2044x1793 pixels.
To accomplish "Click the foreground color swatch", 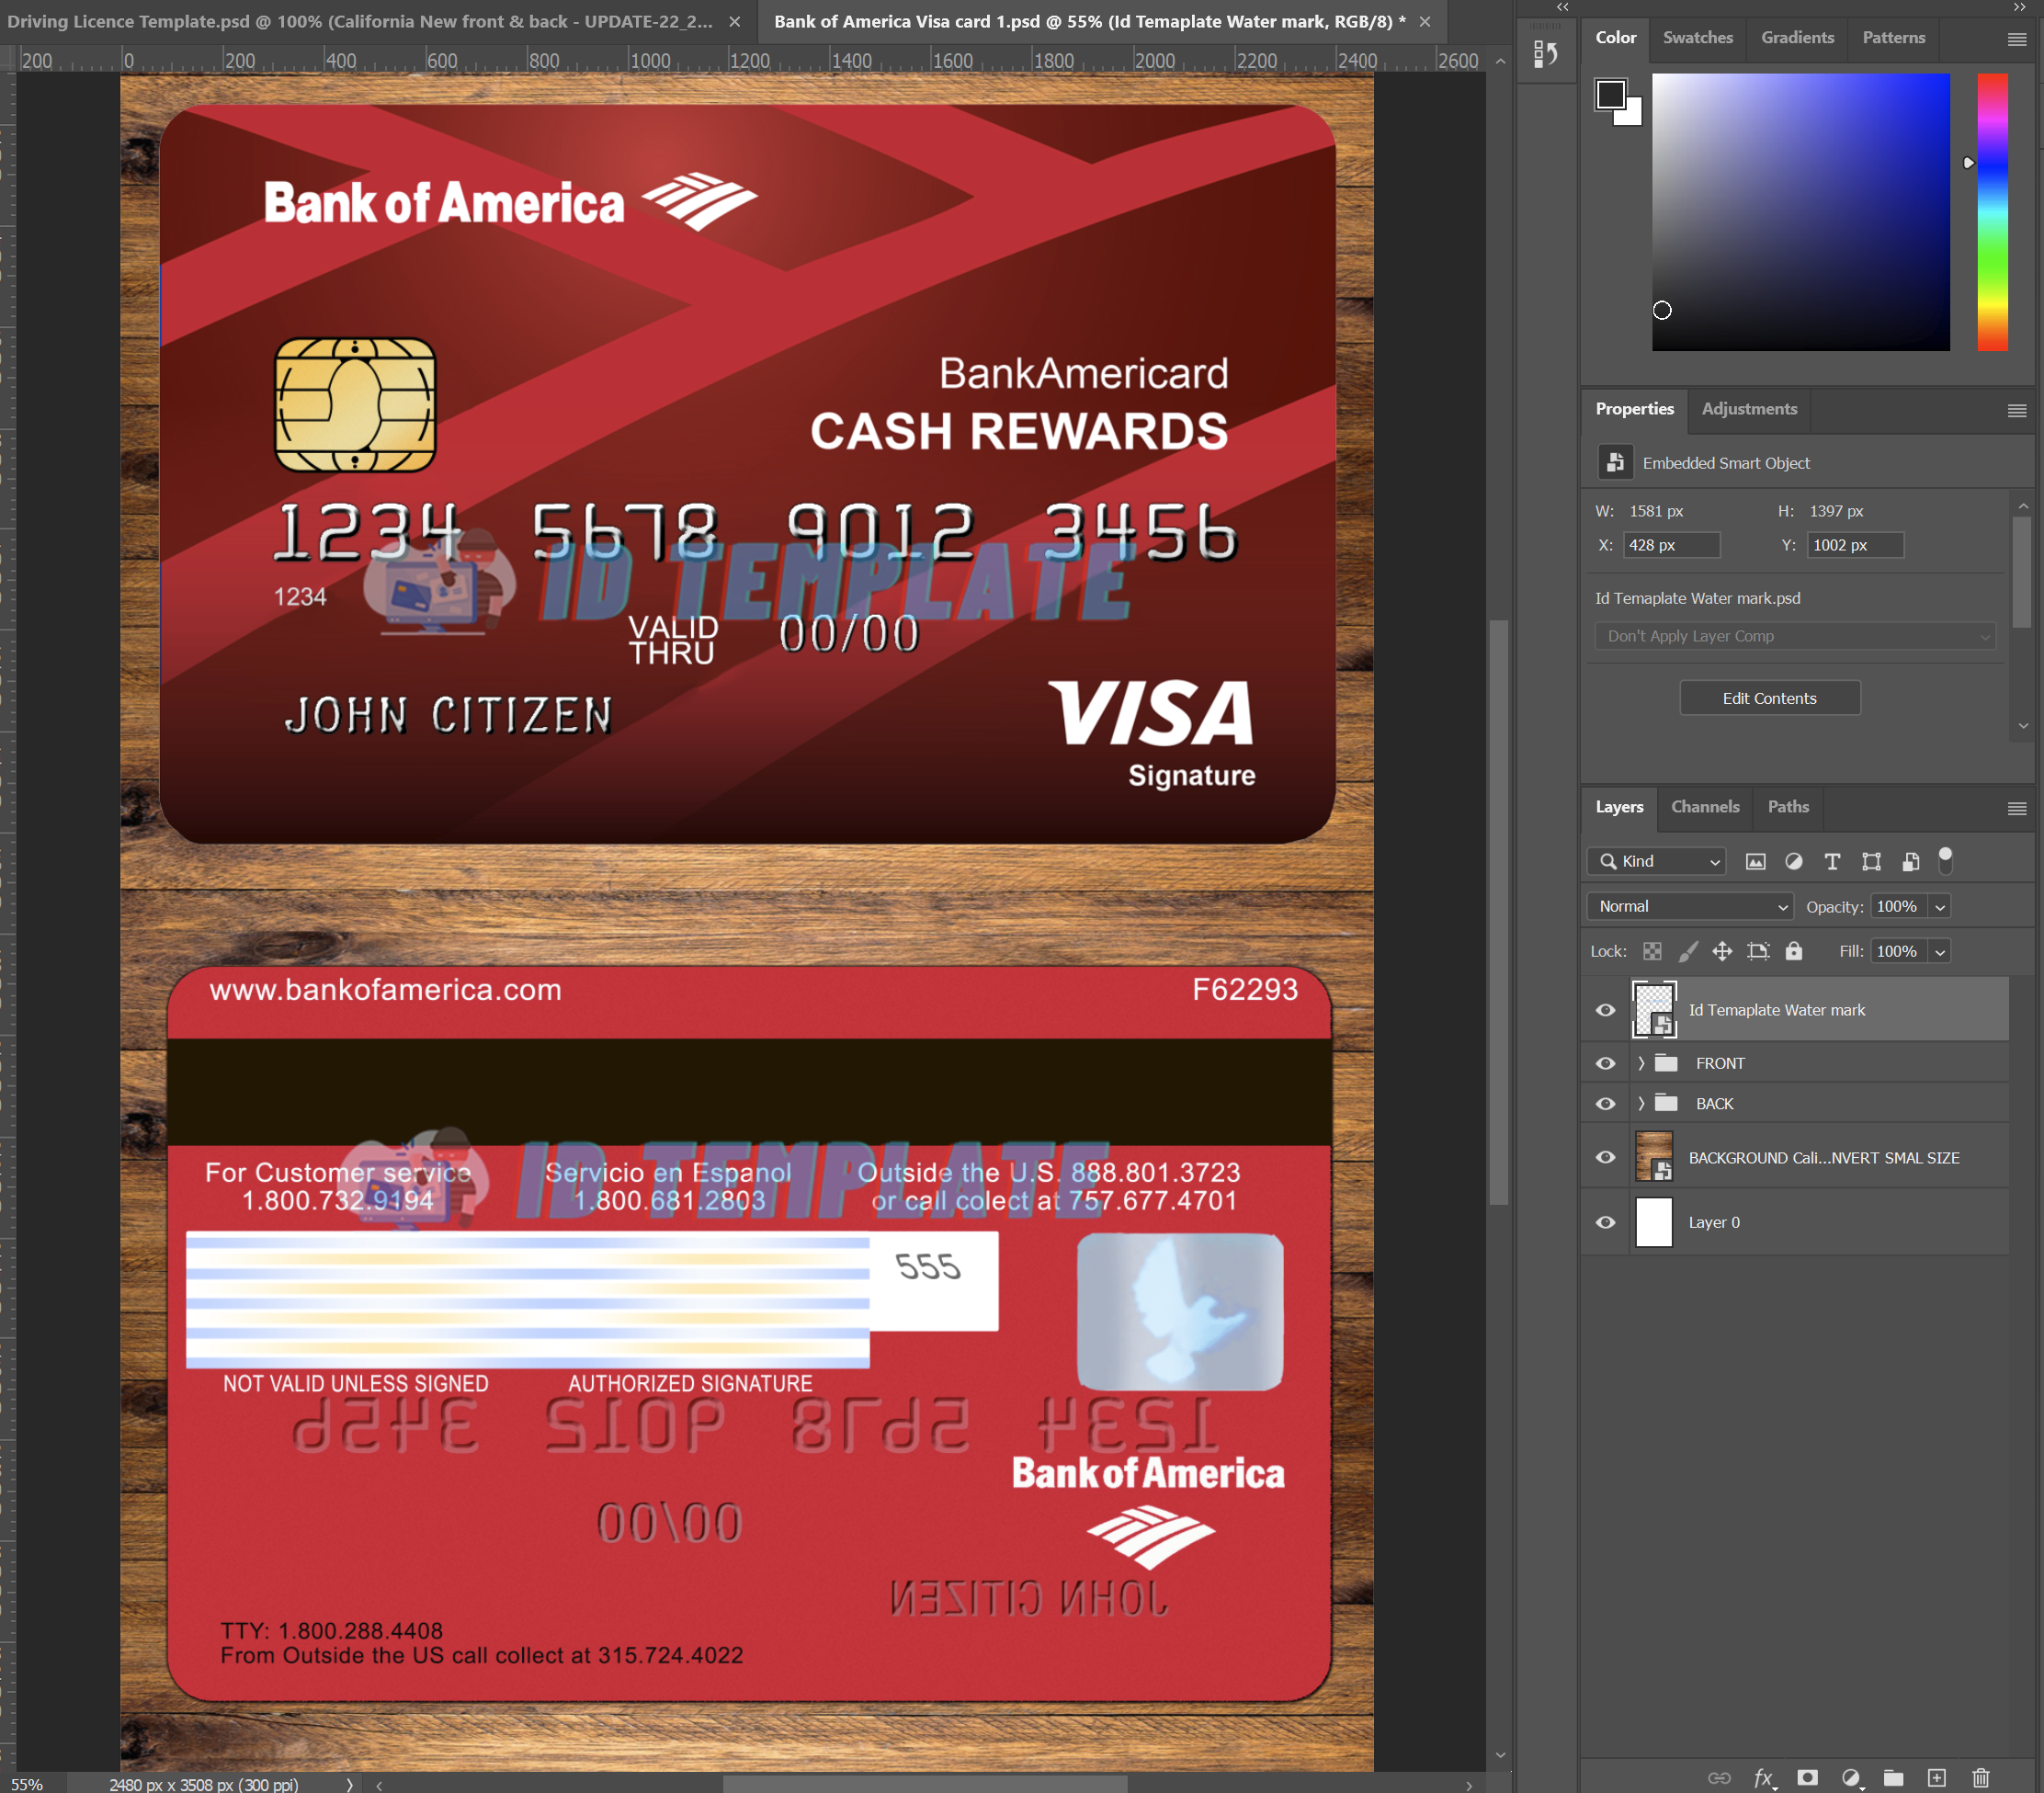I will pyautogui.click(x=1610, y=95).
